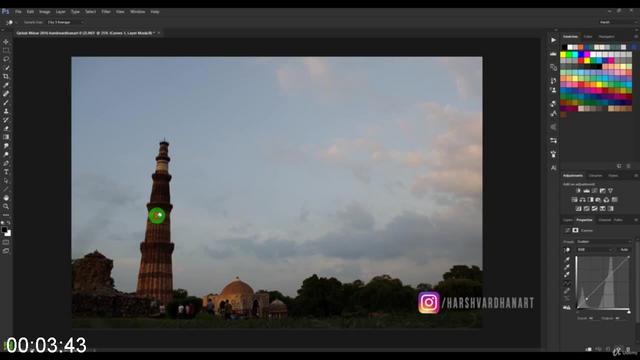Select the Pen tool

pyautogui.click(x=6, y=163)
